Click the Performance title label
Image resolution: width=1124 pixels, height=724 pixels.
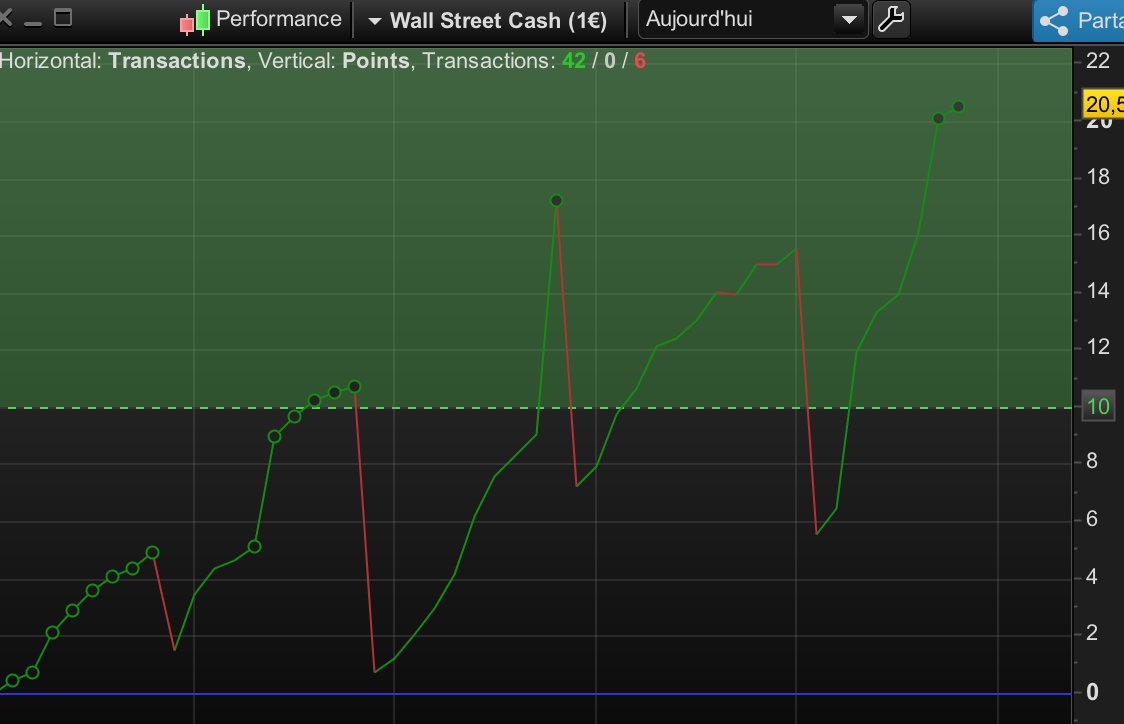(x=278, y=19)
